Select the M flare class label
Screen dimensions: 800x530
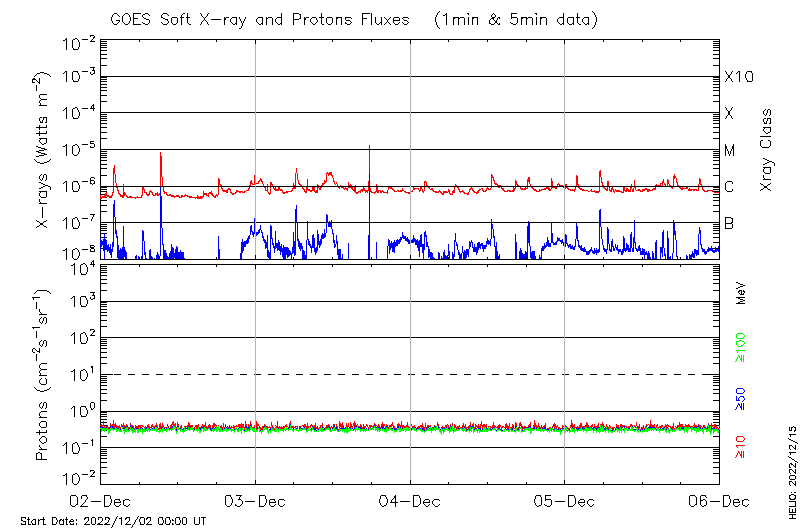(730, 150)
